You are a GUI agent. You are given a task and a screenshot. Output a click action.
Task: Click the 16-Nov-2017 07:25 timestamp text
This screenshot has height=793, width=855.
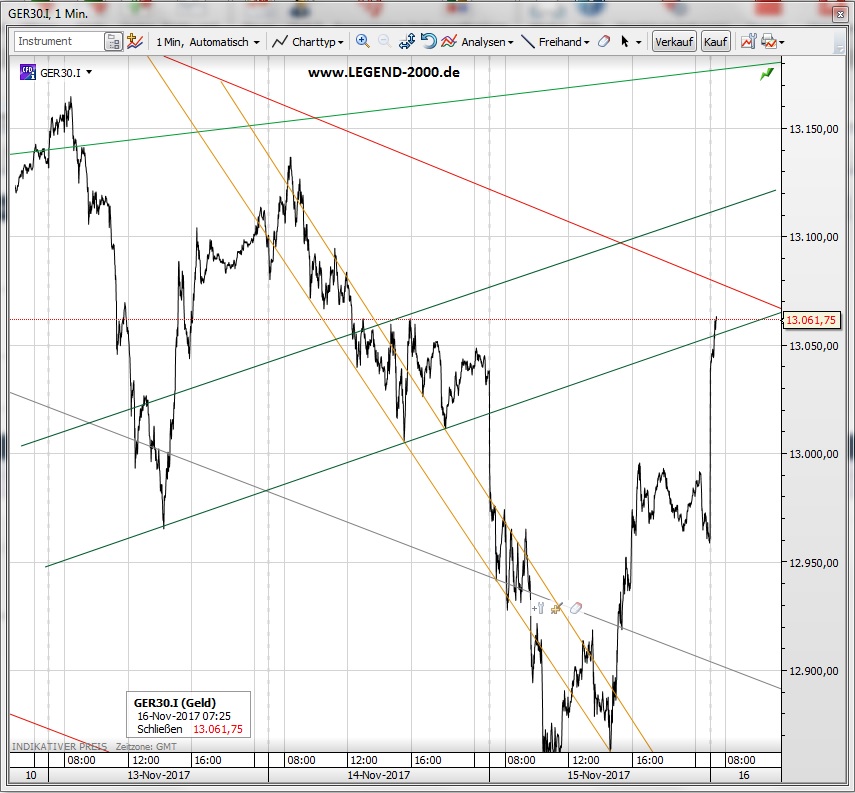click(x=184, y=716)
